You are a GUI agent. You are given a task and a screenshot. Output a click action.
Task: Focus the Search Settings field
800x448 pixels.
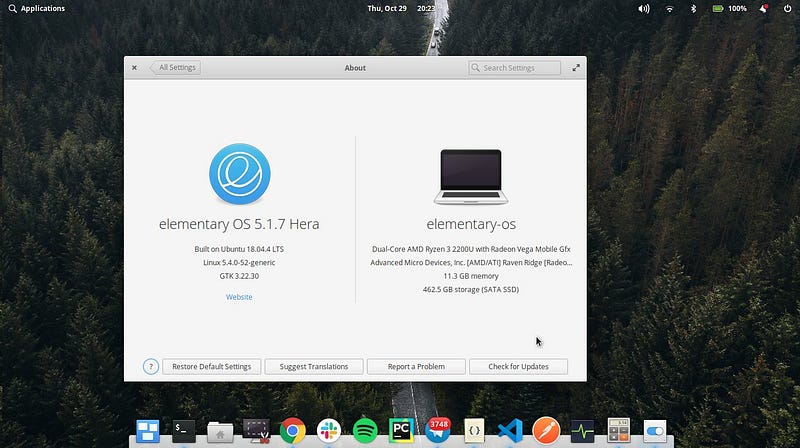coord(514,68)
